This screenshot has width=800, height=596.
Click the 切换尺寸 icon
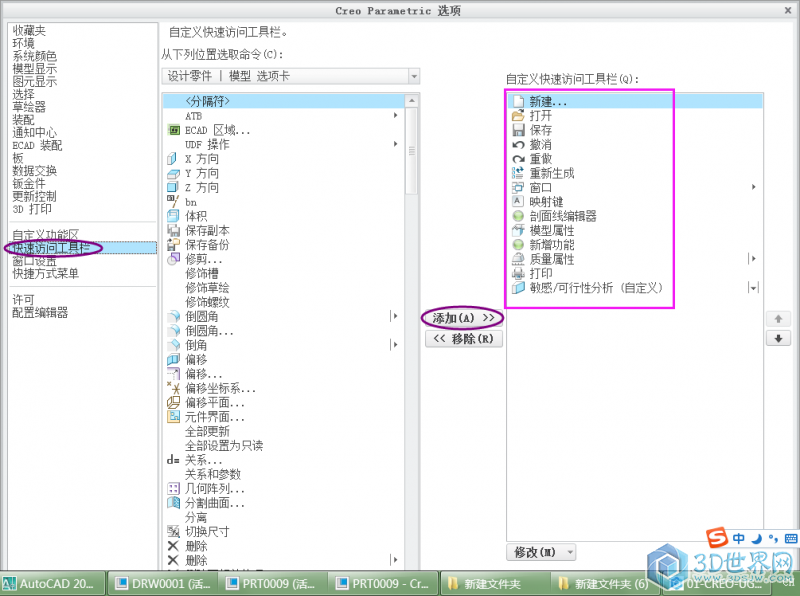coord(173,531)
